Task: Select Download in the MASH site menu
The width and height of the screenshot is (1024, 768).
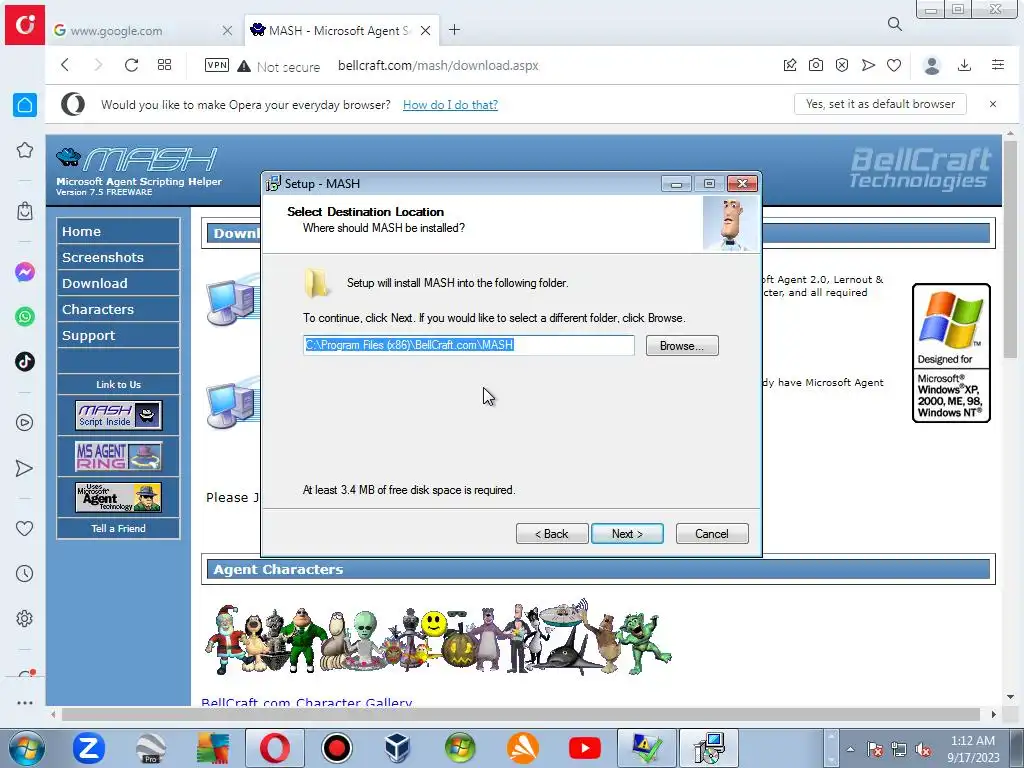Action: tap(118, 283)
